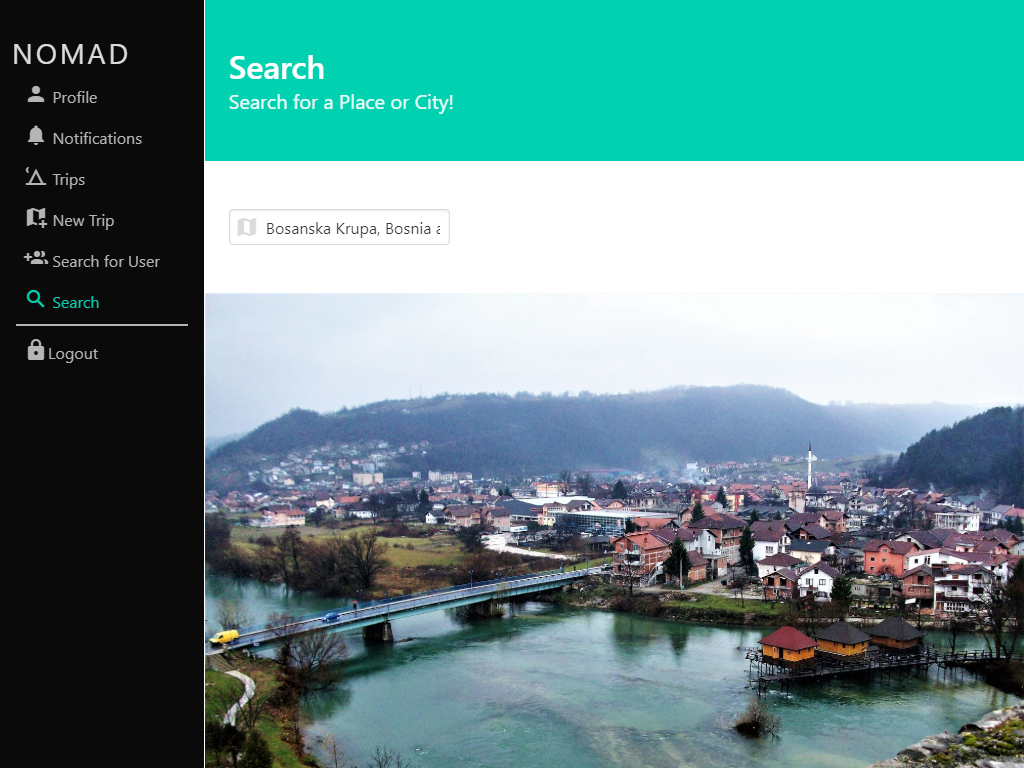Click the Bosanska Krupa town photo
This screenshot has width=1024, height=768.
click(614, 530)
